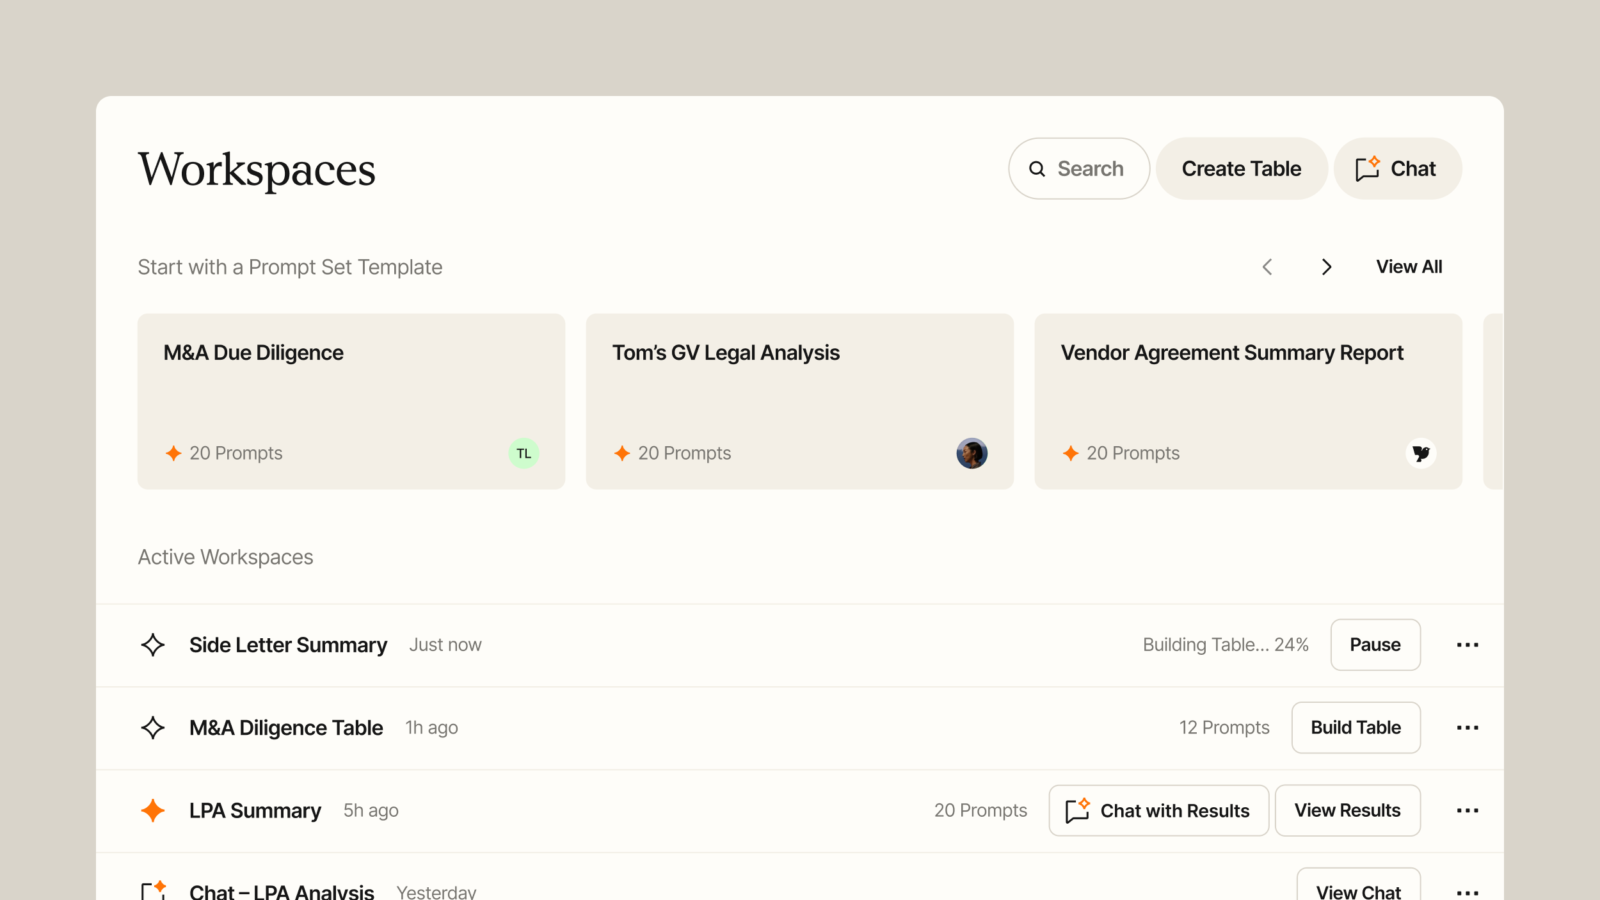Click Chat with Results for LPA Summary

tap(1159, 810)
